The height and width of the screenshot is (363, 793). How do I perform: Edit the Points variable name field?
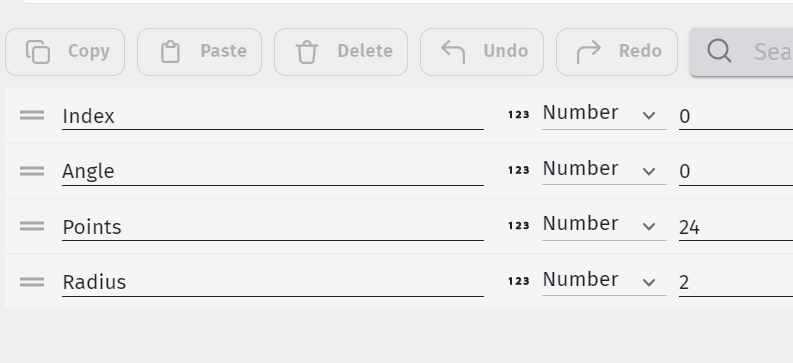point(273,227)
